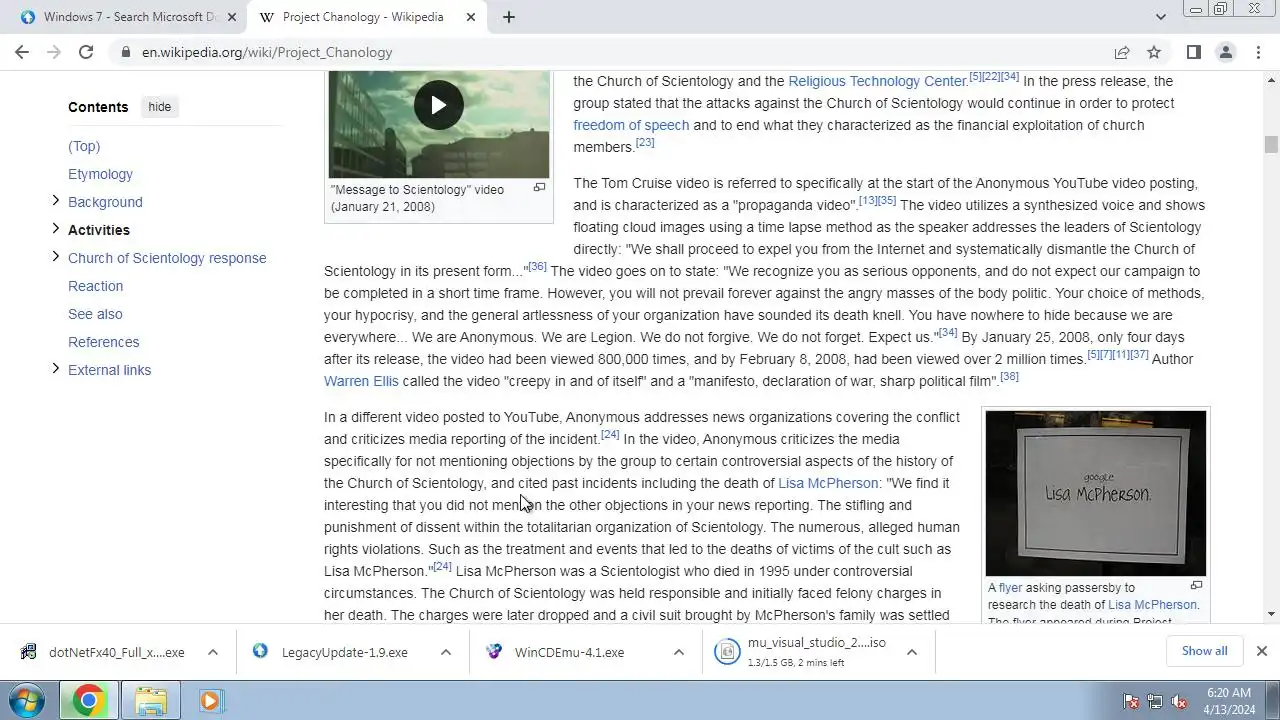Click the page vertical scrollbar thumb
1280x720 pixels.
[1271, 144]
